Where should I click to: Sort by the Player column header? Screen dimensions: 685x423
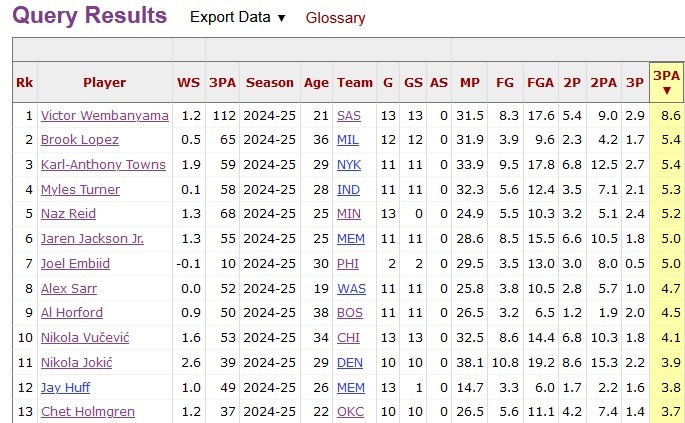pos(104,83)
